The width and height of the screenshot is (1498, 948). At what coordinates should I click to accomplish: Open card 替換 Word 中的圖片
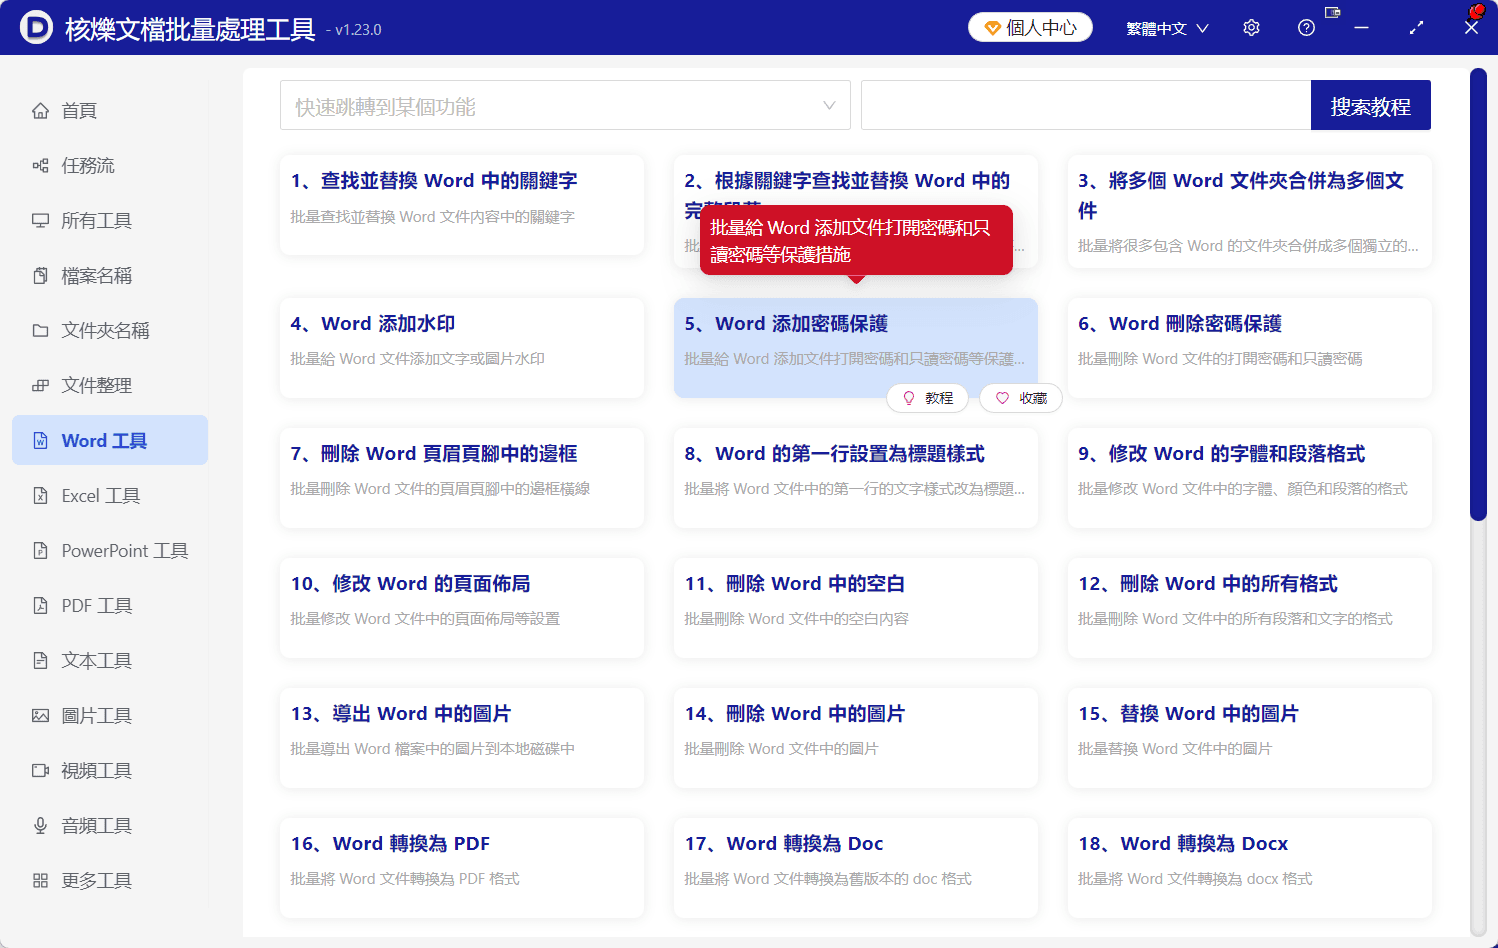[1250, 738]
